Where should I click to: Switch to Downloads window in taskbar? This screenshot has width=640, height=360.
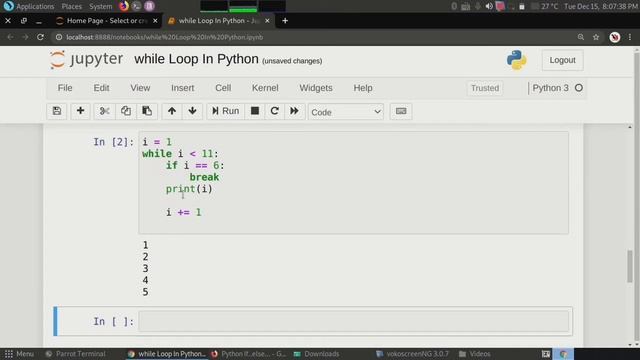[317, 354]
